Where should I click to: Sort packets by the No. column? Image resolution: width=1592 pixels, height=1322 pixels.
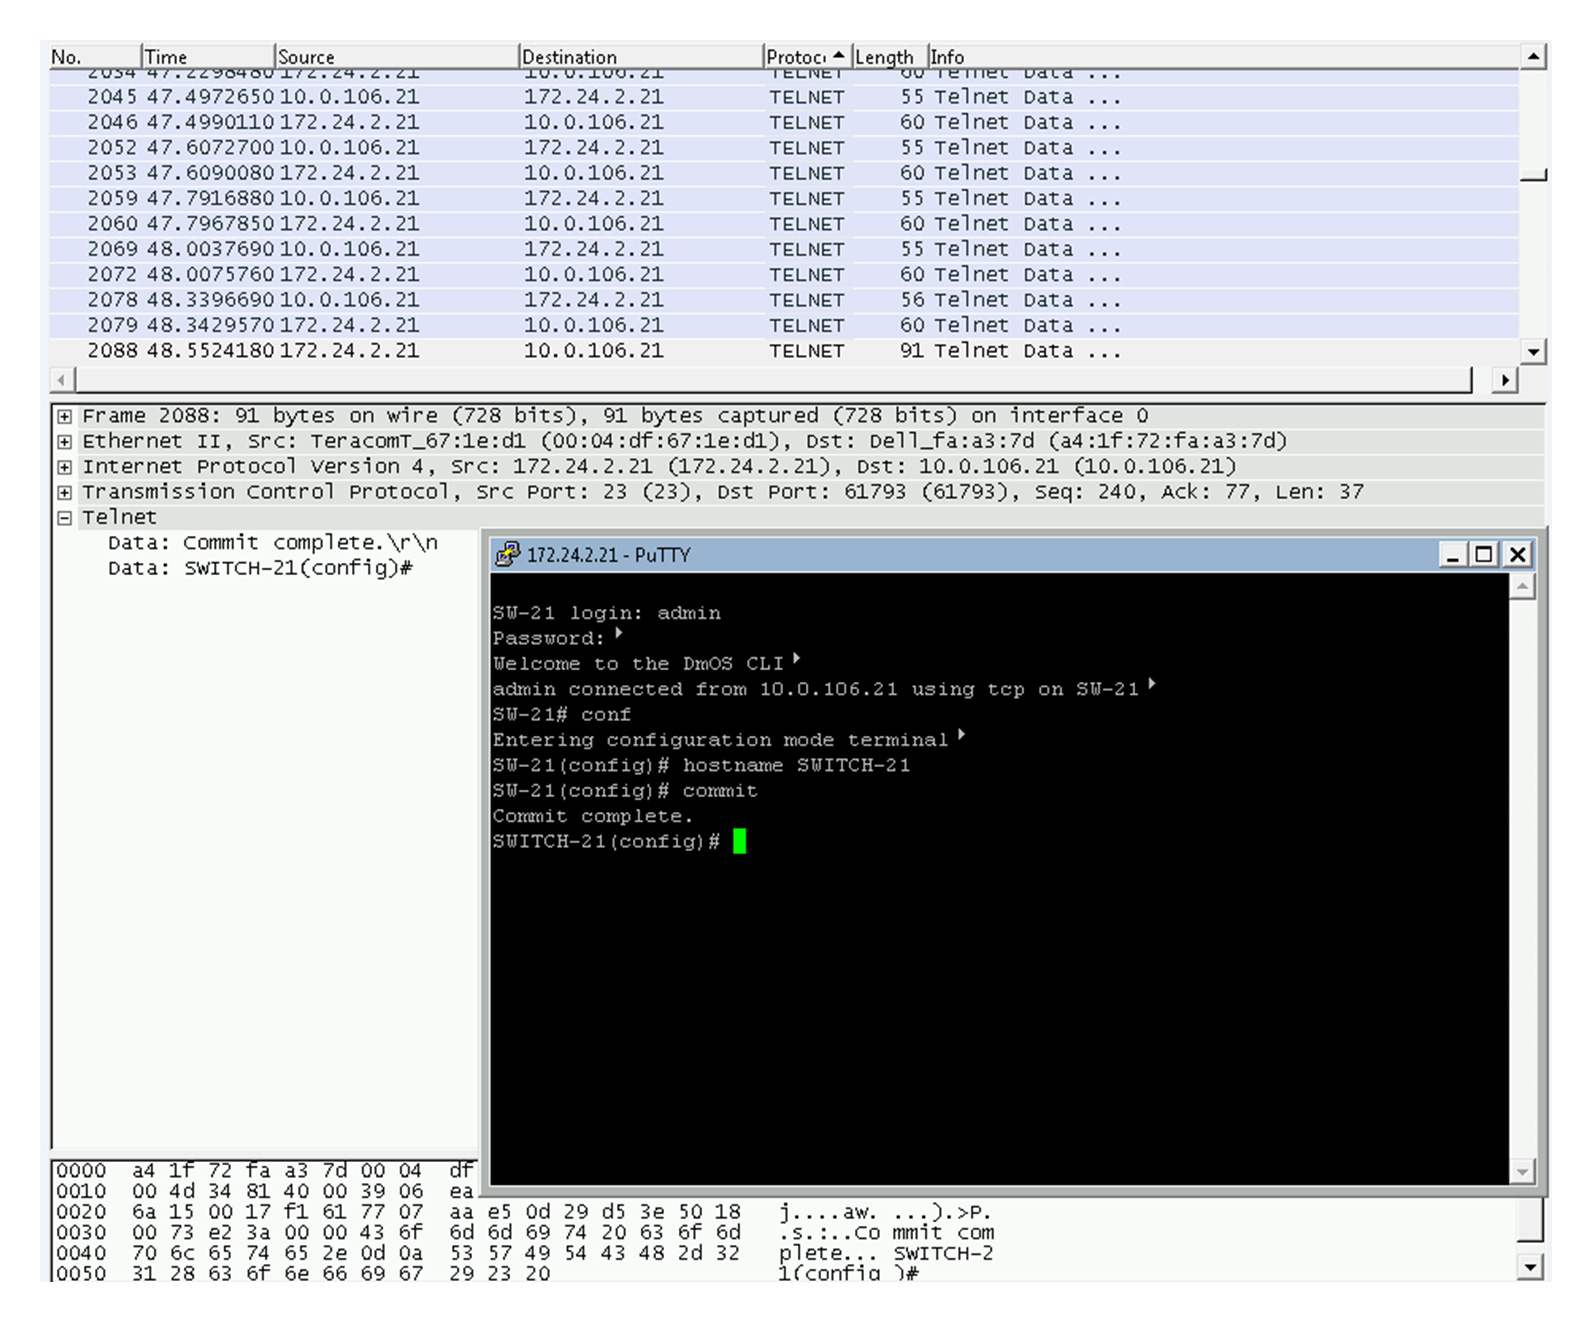(x=95, y=57)
